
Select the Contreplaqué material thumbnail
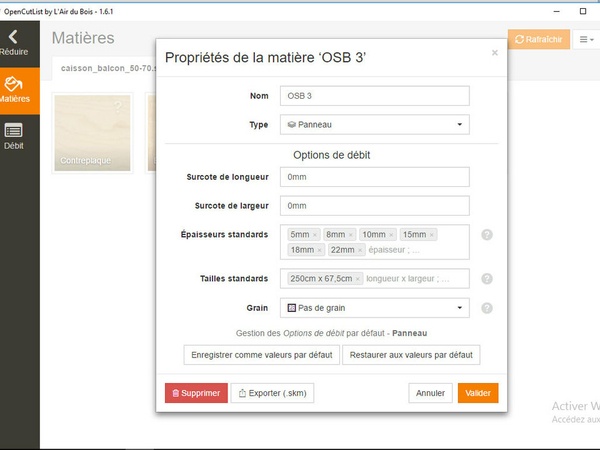point(94,133)
